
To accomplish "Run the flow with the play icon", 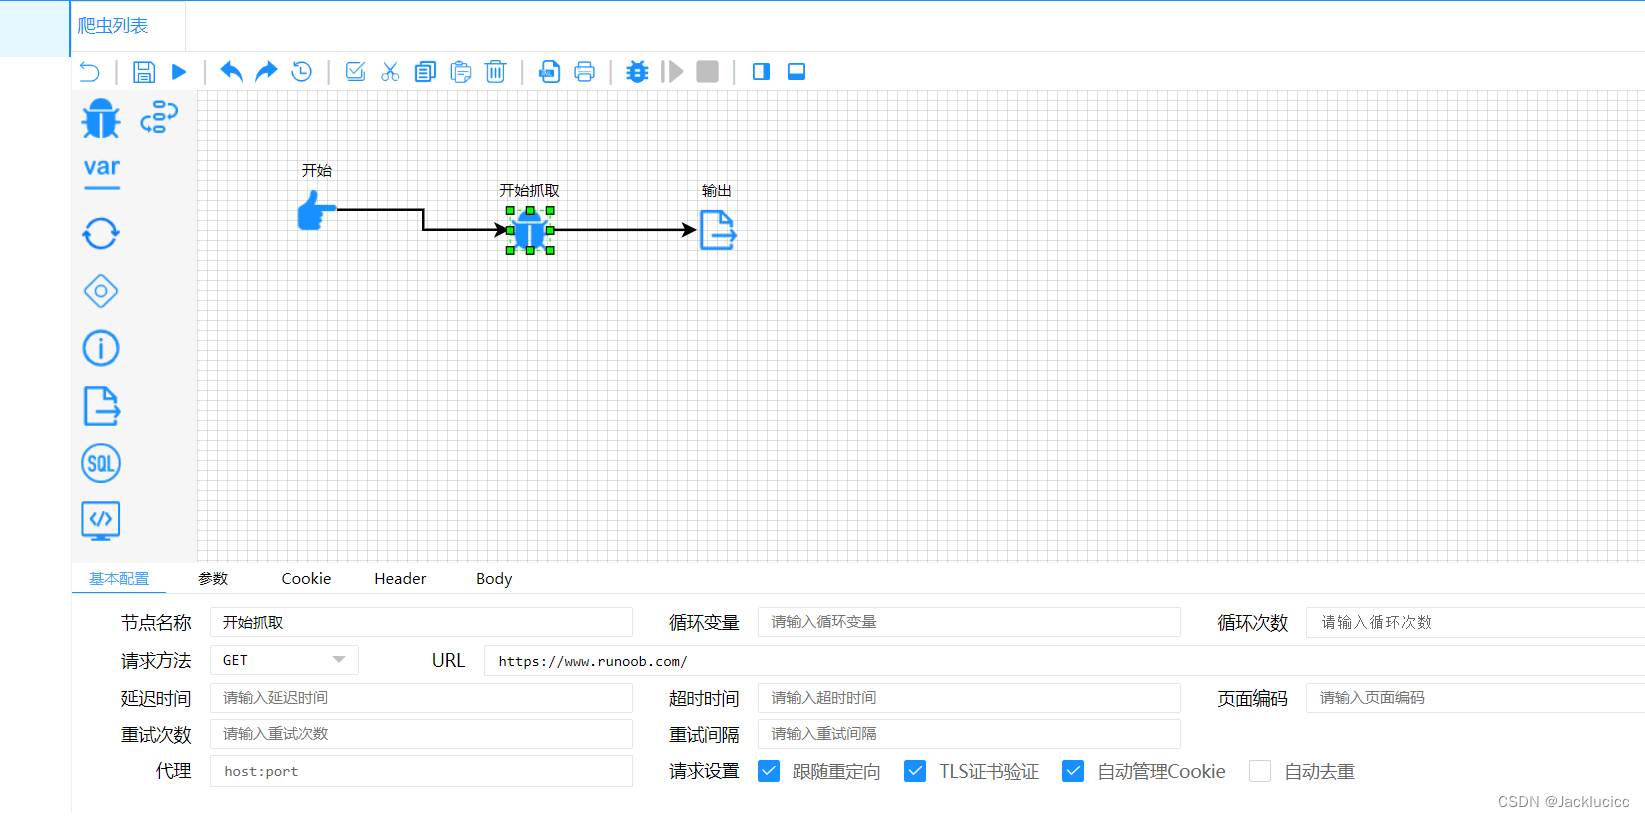I will point(179,72).
